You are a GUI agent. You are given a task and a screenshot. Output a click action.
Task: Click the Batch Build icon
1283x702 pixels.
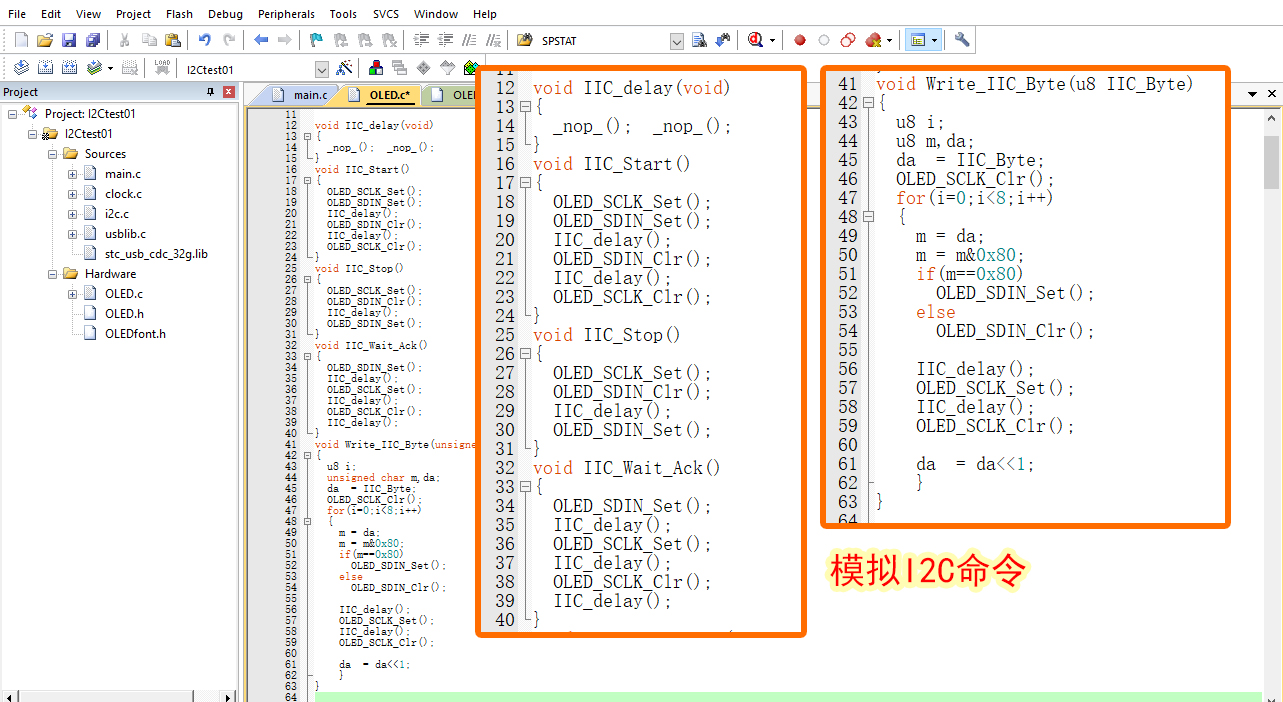click(94, 68)
